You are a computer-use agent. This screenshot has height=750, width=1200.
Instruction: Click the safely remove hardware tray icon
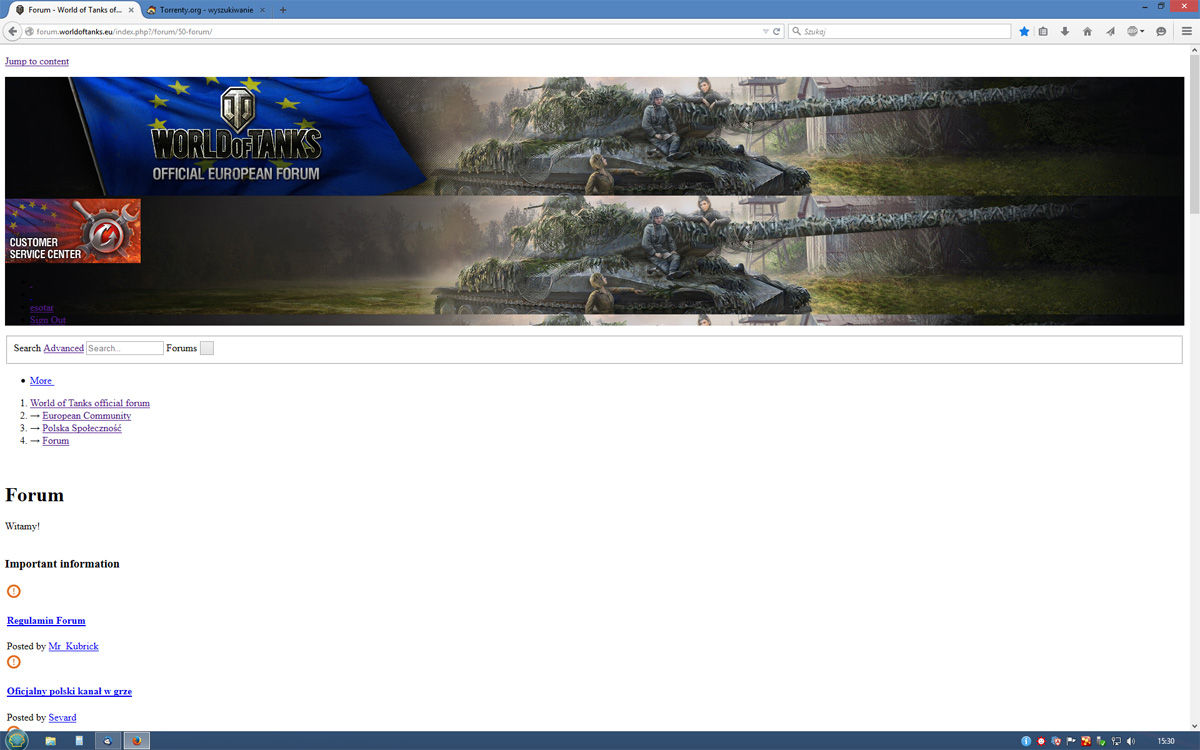[1101, 741]
